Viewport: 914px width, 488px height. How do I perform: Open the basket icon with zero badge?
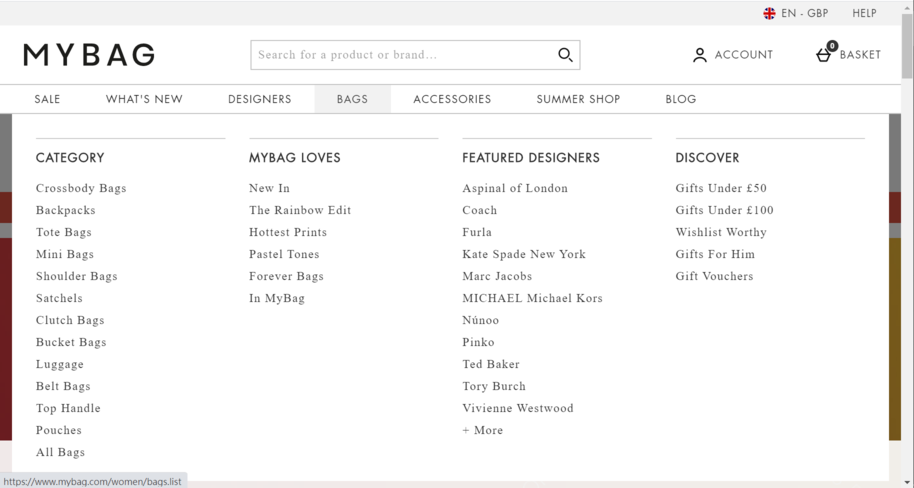click(826, 52)
